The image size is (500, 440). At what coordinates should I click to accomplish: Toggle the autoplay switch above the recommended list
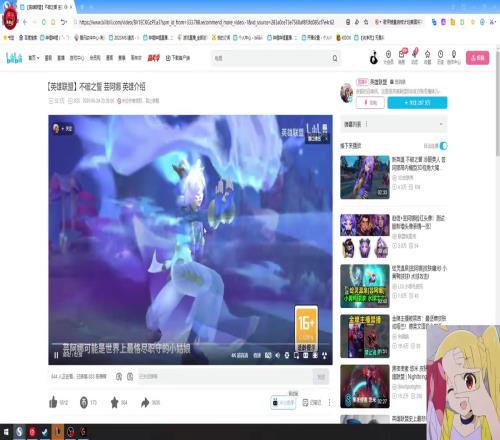(444, 146)
